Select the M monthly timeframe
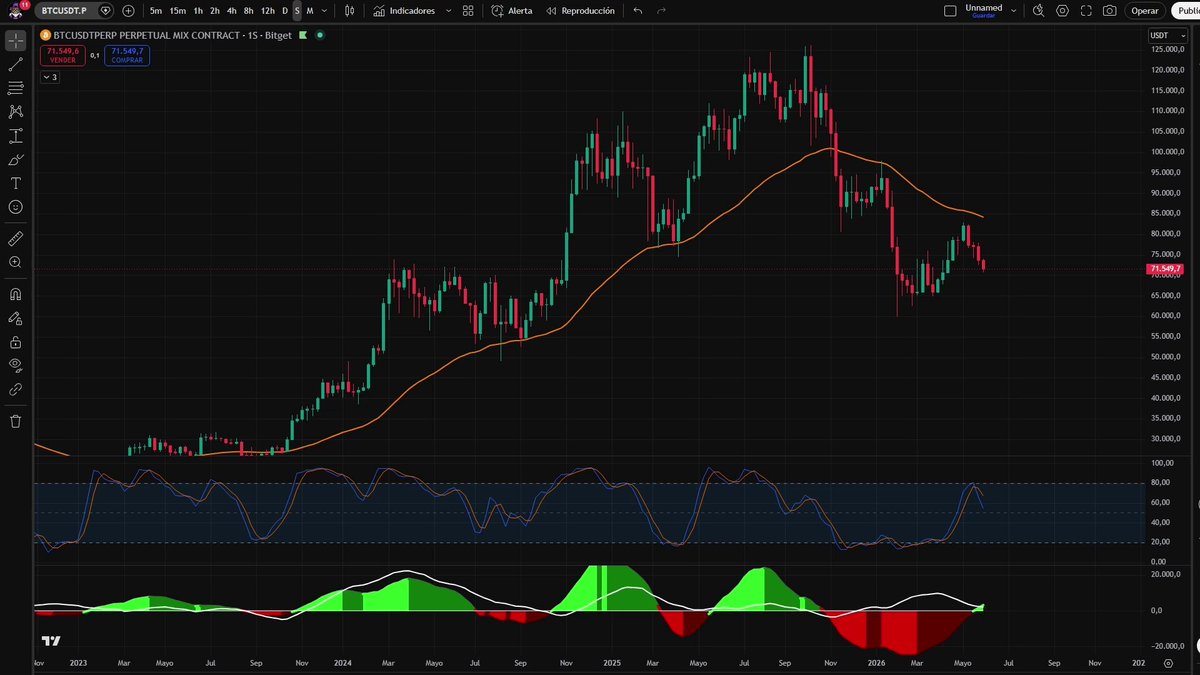Viewport: 1200px width, 675px height. [310, 11]
